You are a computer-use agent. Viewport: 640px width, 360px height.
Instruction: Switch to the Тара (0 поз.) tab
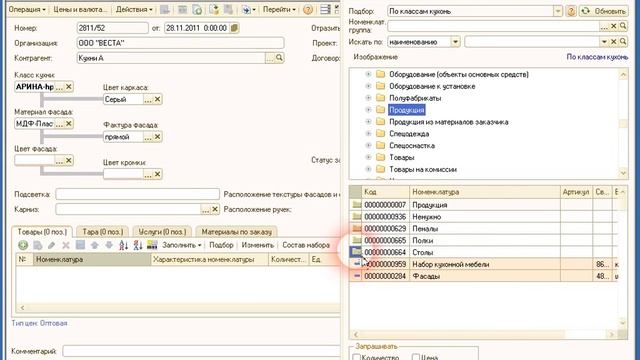coord(102,231)
